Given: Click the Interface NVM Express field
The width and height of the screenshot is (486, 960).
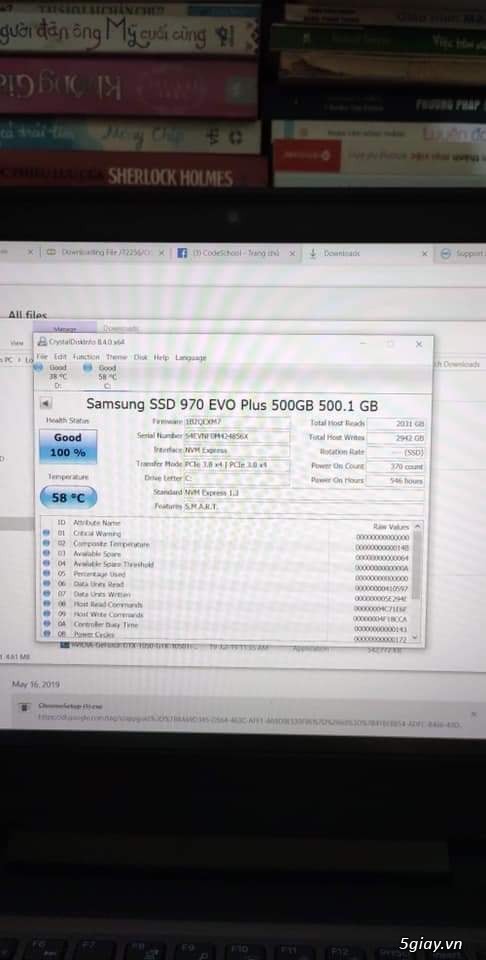Looking at the screenshot, I should (237, 451).
